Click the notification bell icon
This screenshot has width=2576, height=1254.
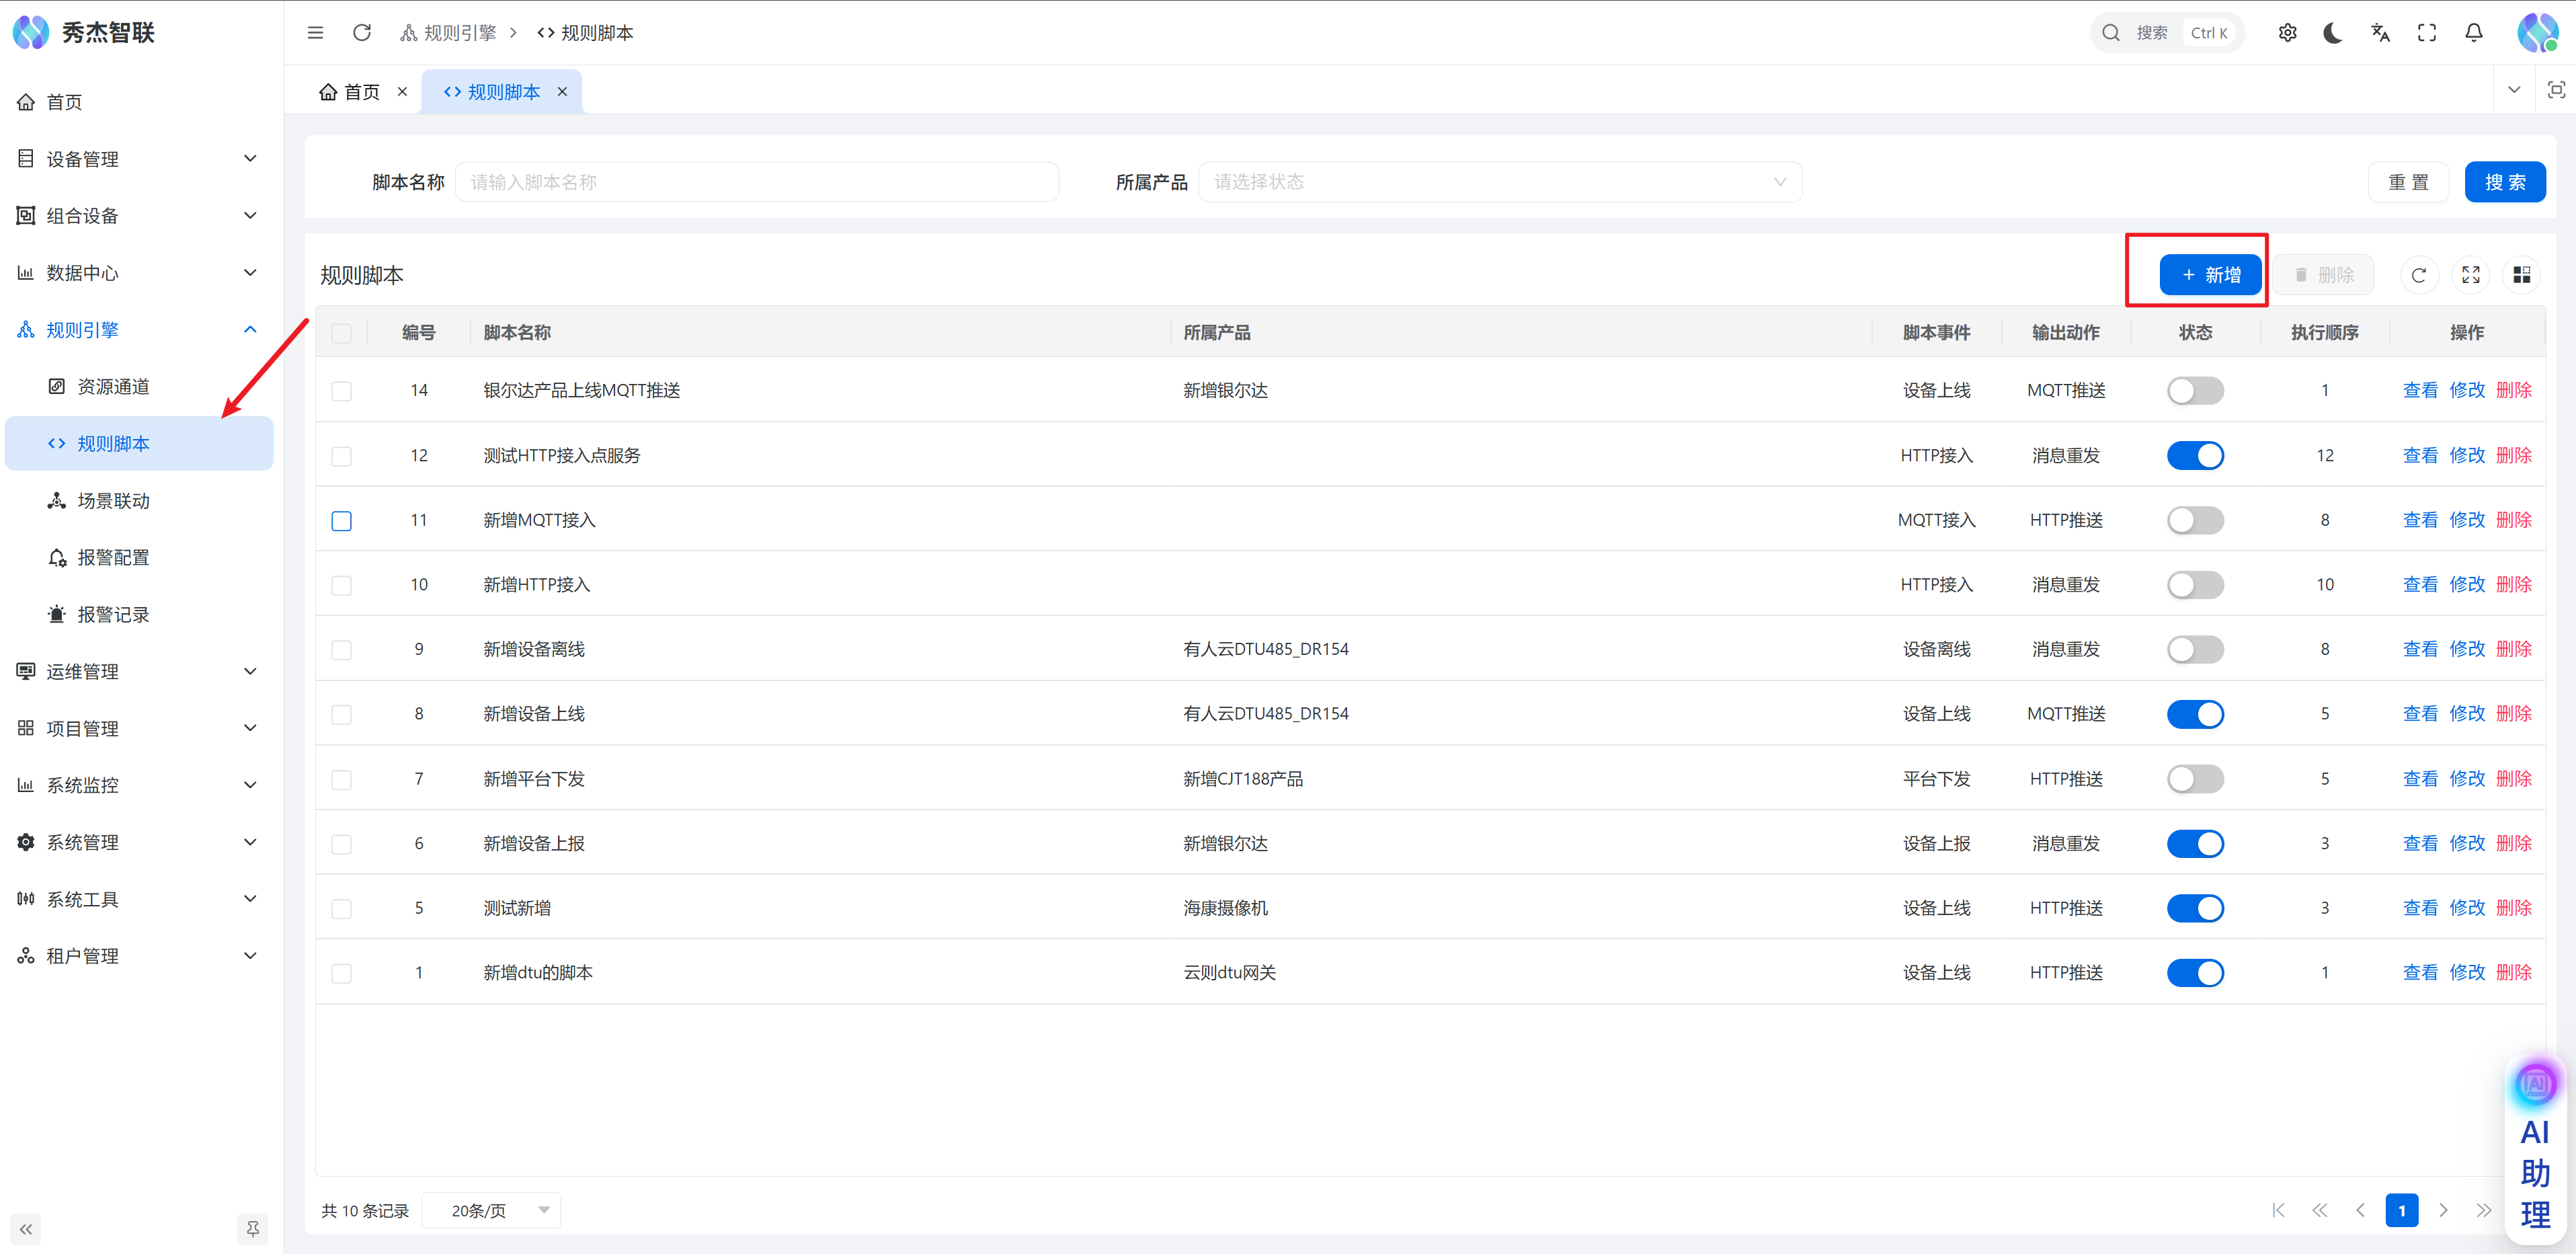[x=2473, y=33]
